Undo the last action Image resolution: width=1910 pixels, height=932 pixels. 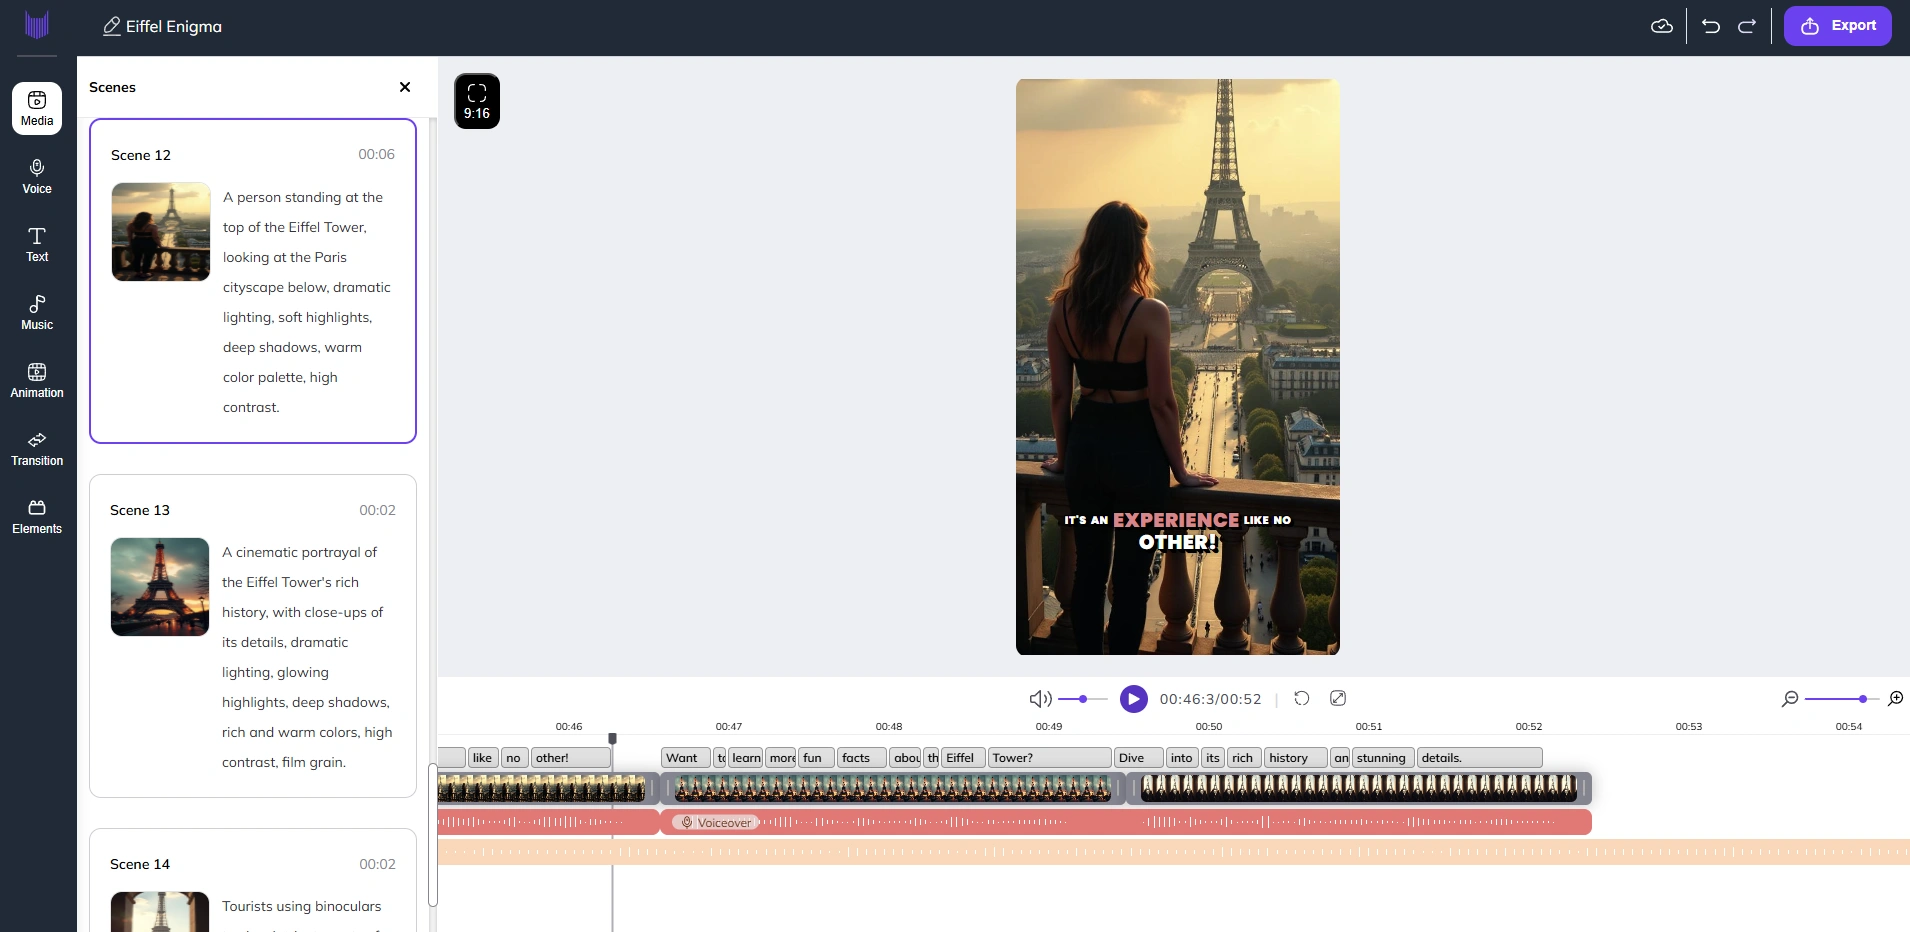pyautogui.click(x=1711, y=26)
